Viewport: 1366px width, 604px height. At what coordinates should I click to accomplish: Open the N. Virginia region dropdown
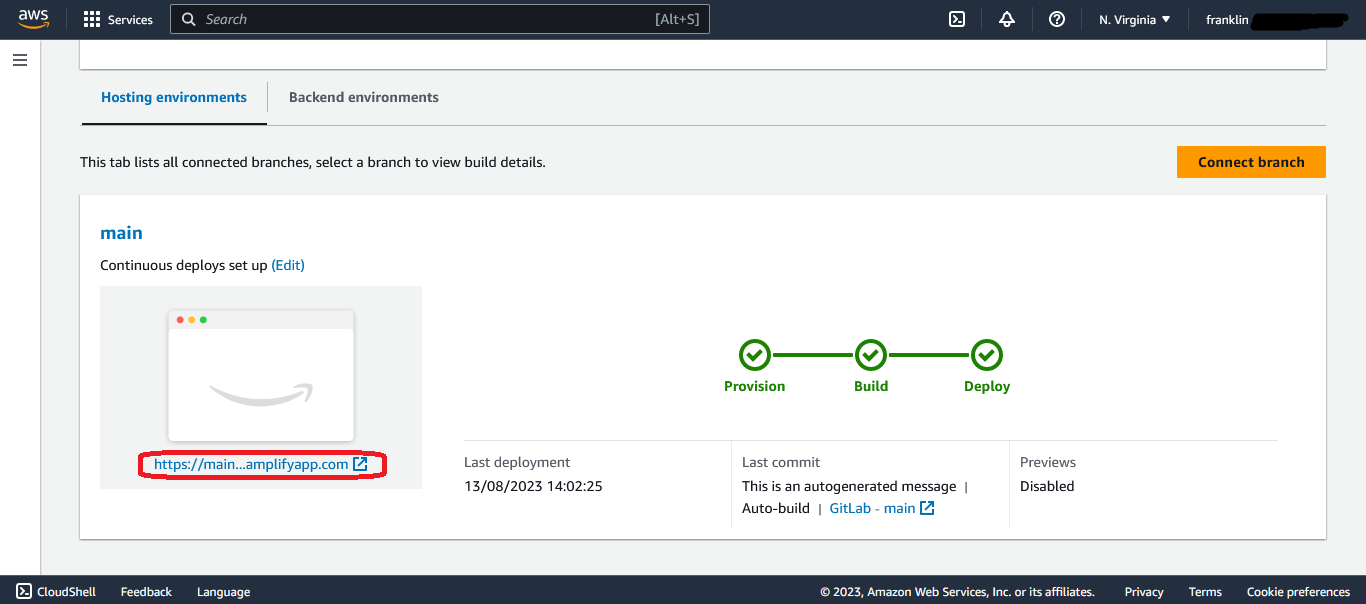[1134, 19]
